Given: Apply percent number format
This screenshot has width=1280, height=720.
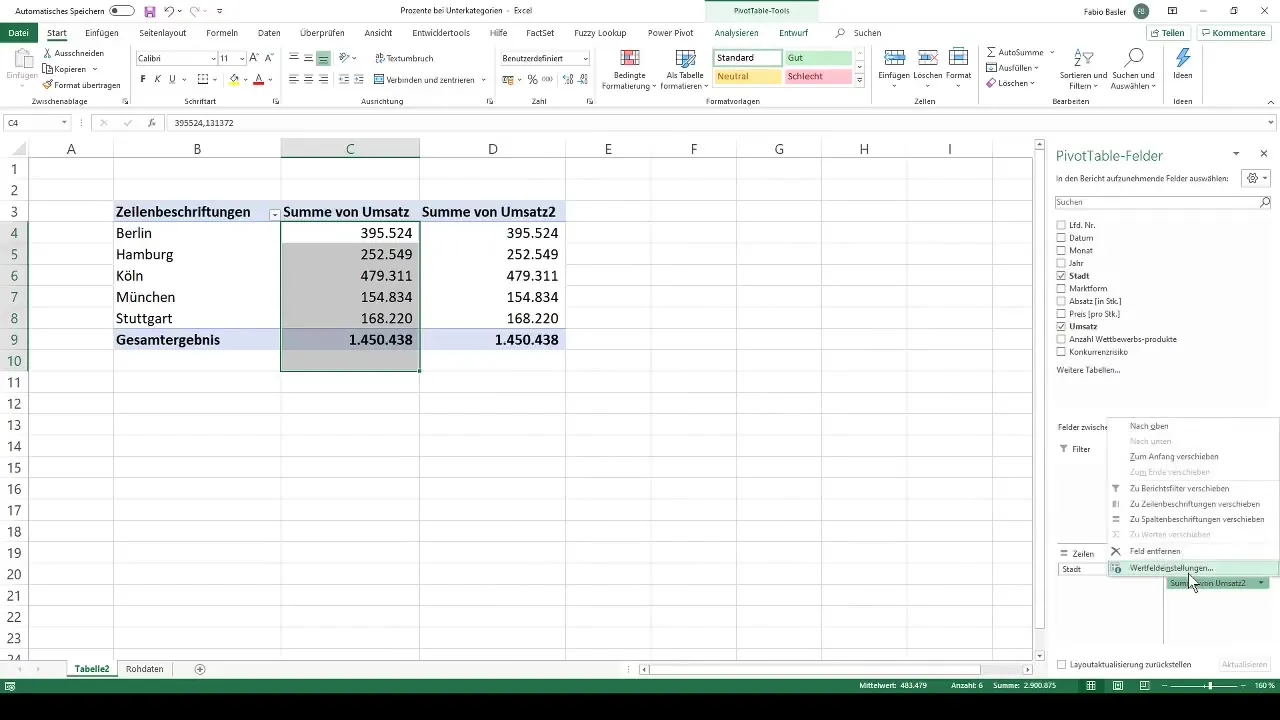Looking at the screenshot, I should [533, 79].
